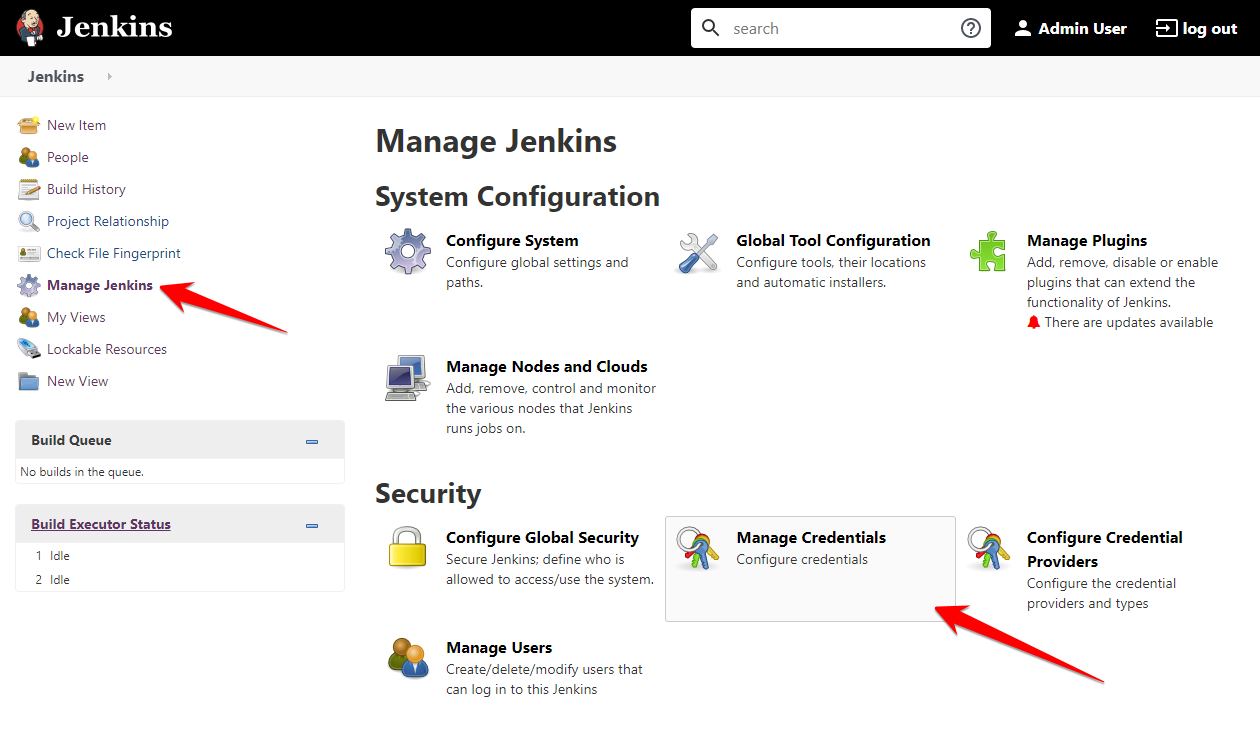Click the search help question mark icon

pyautogui.click(x=970, y=28)
